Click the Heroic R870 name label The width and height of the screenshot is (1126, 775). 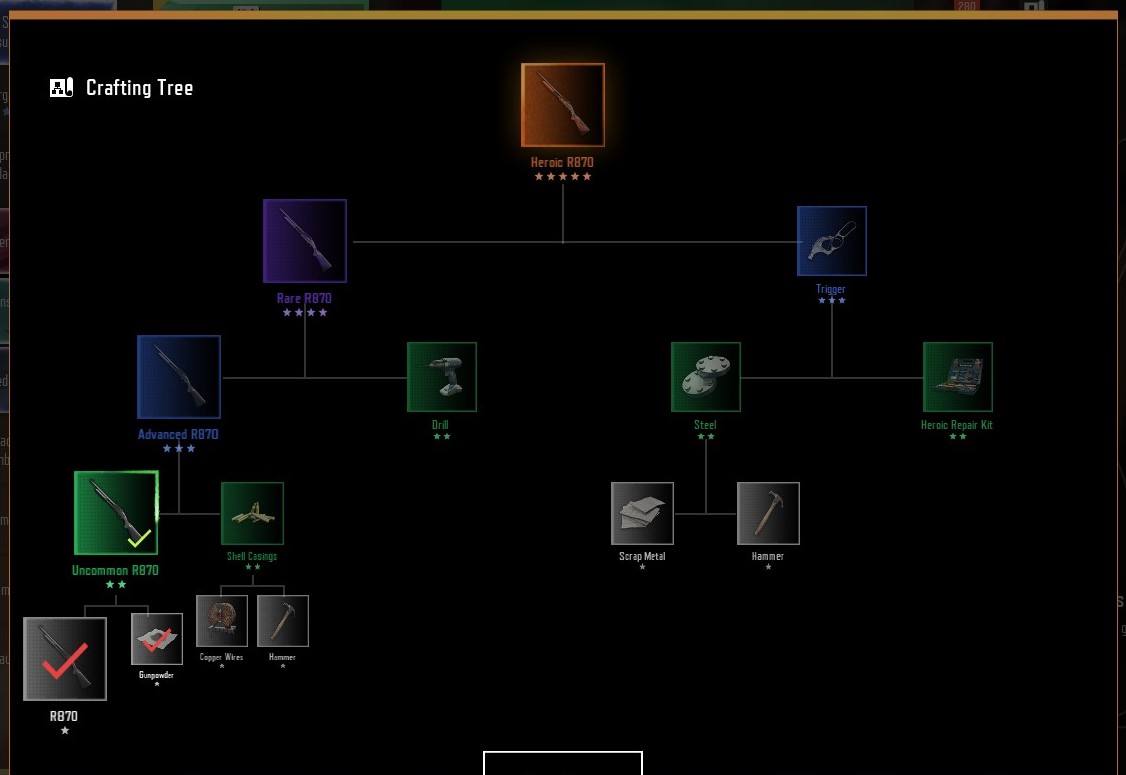coord(562,162)
